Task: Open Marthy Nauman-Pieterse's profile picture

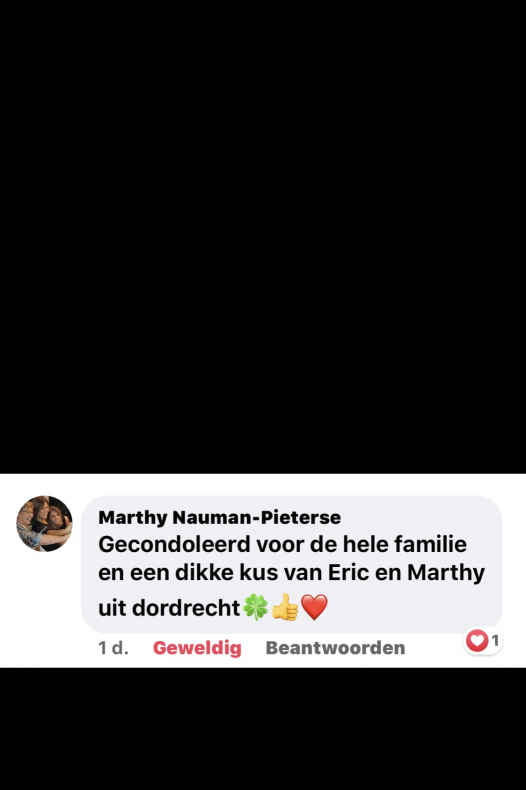Action: pyautogui.click(x=44, y=523)
